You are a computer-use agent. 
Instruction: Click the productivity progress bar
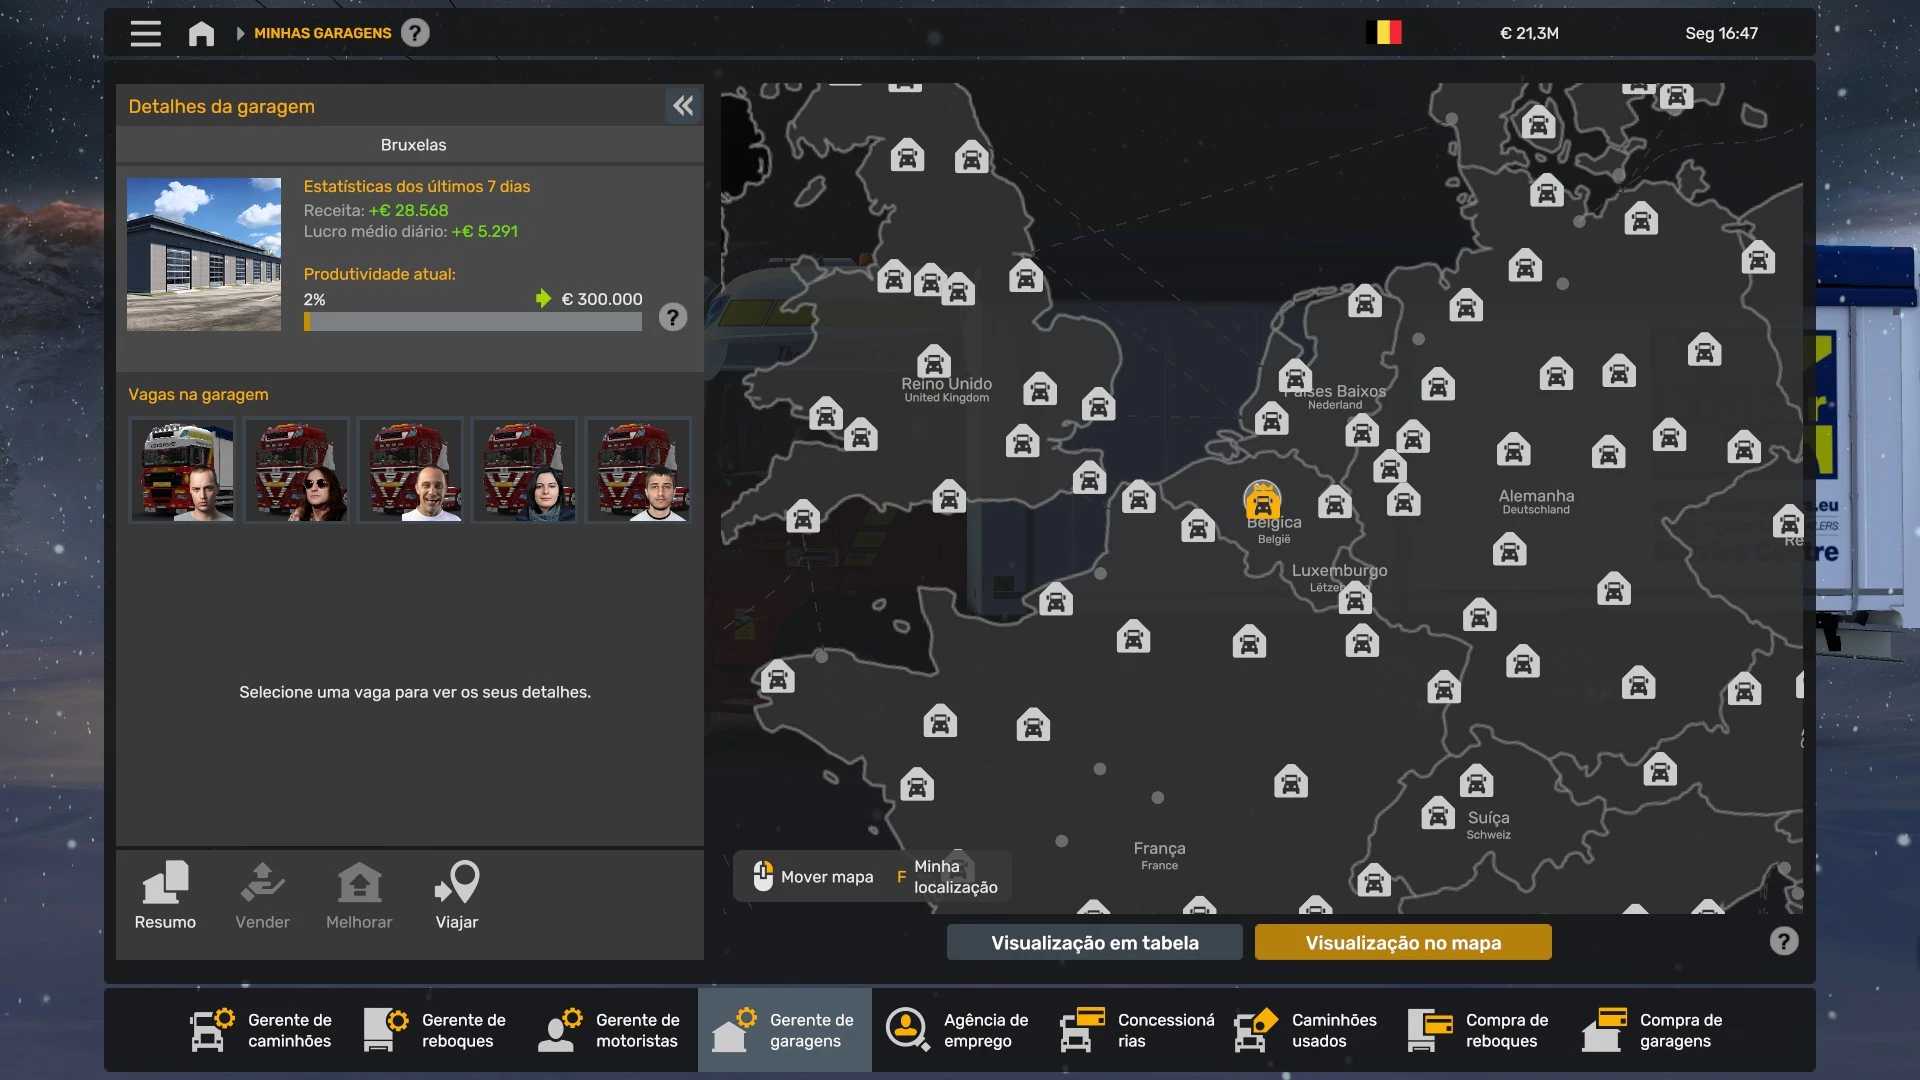(473, 322)
